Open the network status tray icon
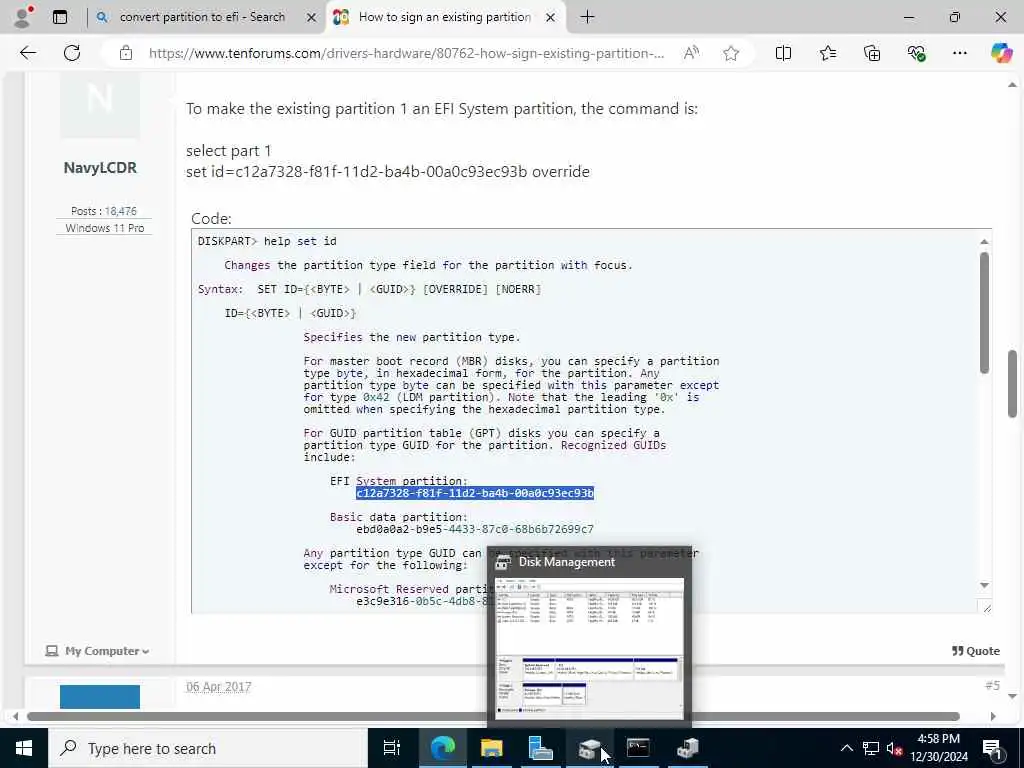The height and width of the screenshot is (768, 1024). pos(871,748)
